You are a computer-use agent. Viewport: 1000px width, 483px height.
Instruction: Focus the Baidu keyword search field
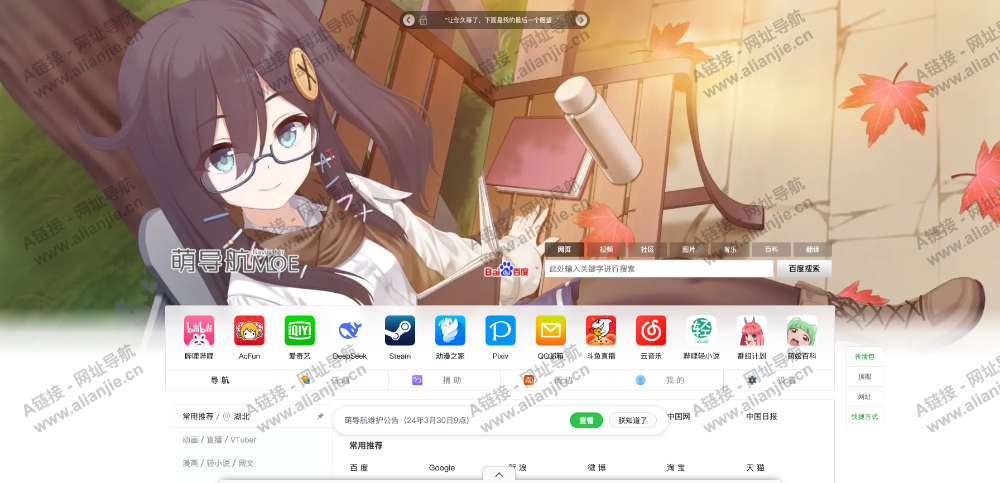[x=658, y=269]
